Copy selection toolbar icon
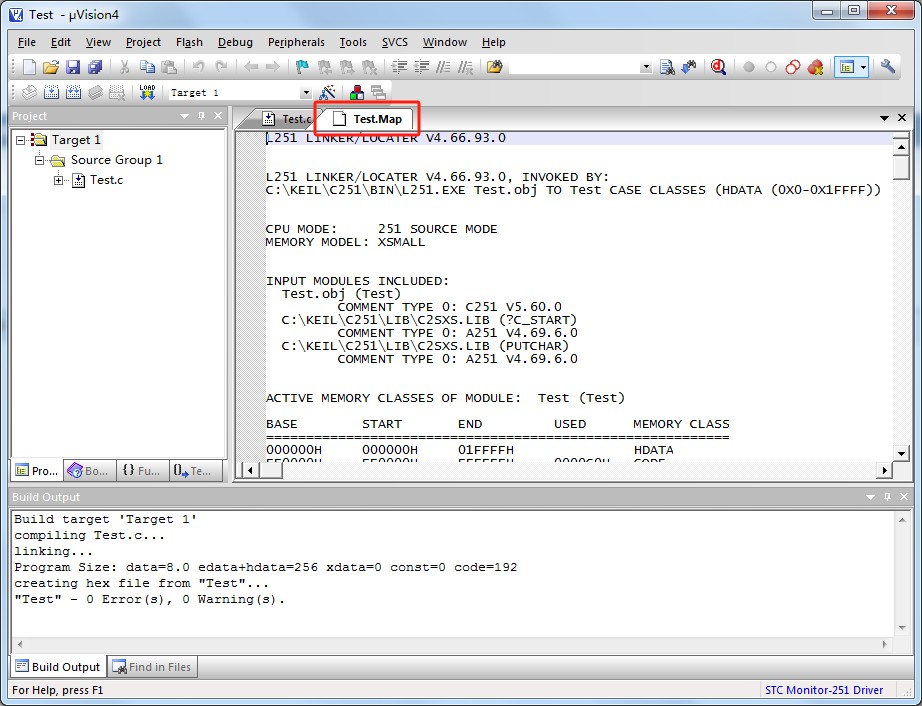922x706 pixels. pos(147,67)
